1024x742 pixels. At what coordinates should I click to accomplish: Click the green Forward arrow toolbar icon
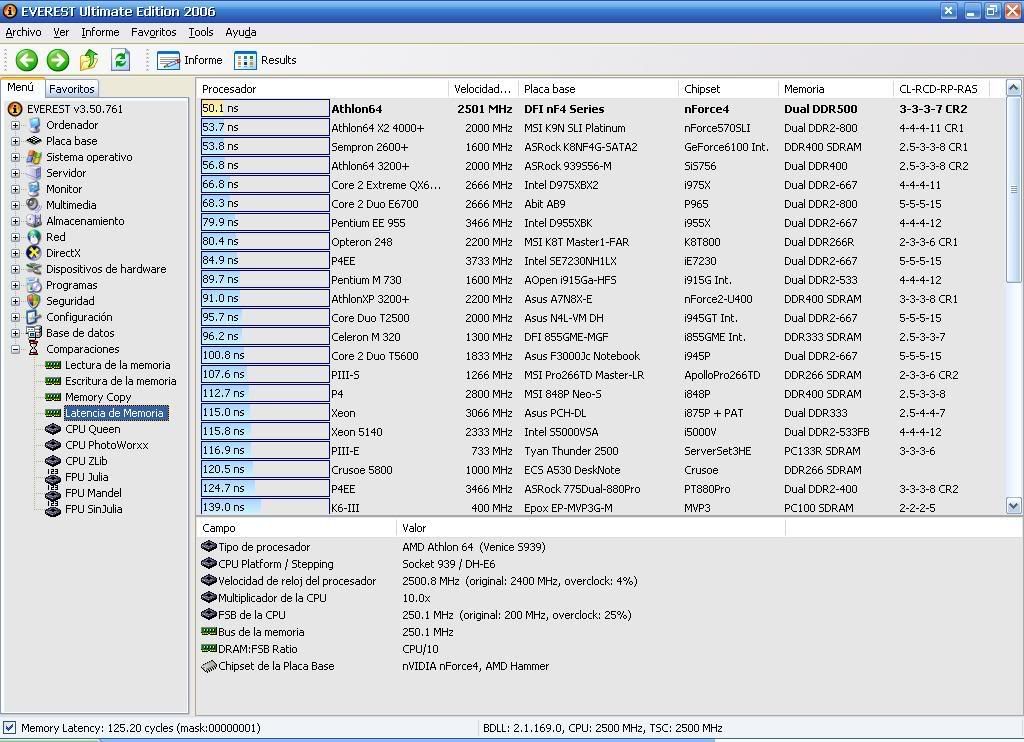pyautogui.click(x=57, y=60)
